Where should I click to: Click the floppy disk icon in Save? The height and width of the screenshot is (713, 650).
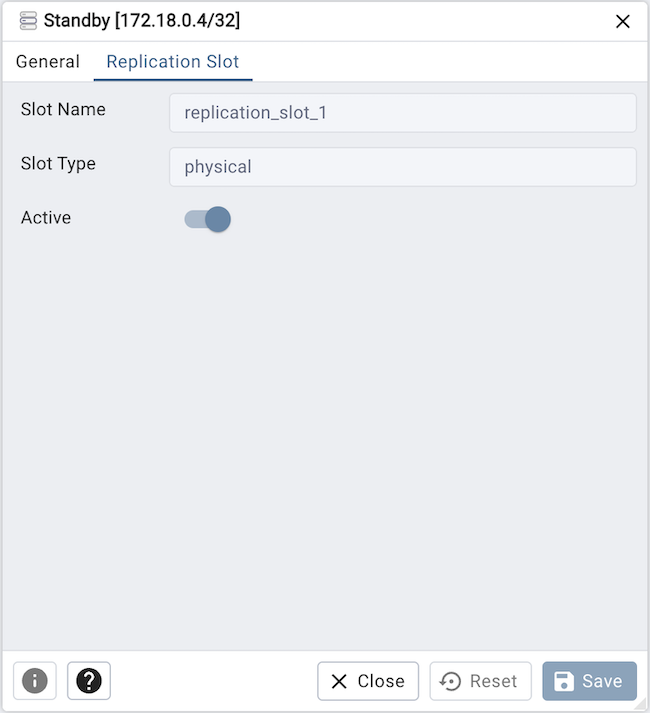tap(564, 681)
